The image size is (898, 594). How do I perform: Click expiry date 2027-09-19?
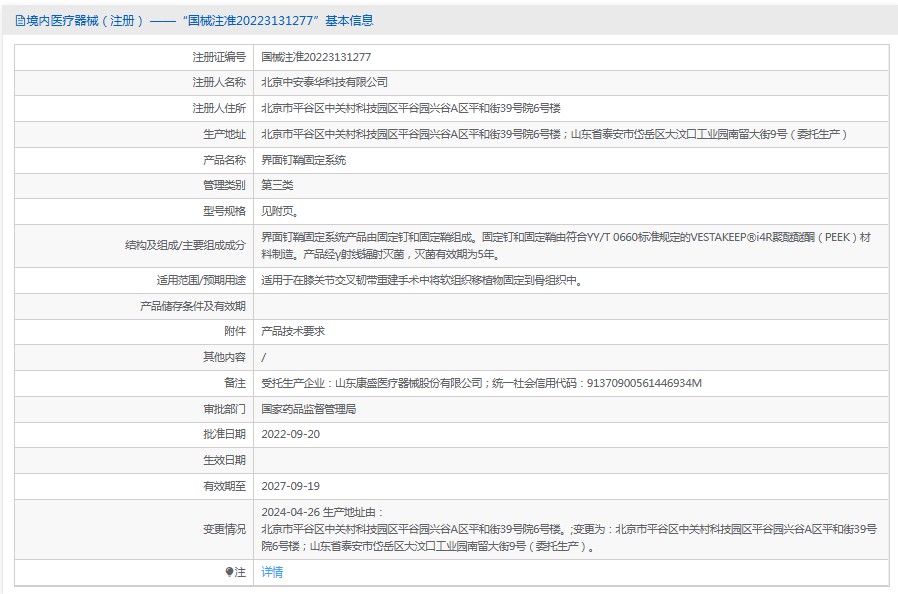(290, 486)
